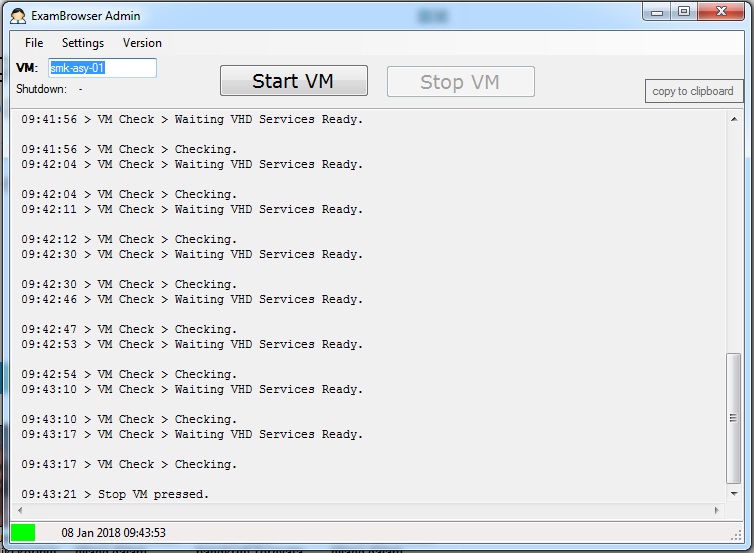754x553 pixels.
Task: Click log line '09:42:11 > VM Check > Waiting VHD Services Ready.'
Action: click(x=192, y=209)
